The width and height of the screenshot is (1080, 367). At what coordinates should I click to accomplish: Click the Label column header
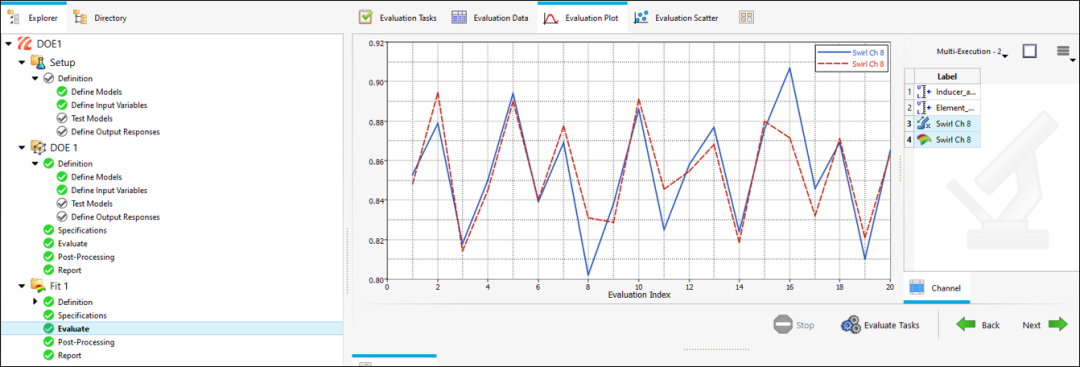coord(948,76)
